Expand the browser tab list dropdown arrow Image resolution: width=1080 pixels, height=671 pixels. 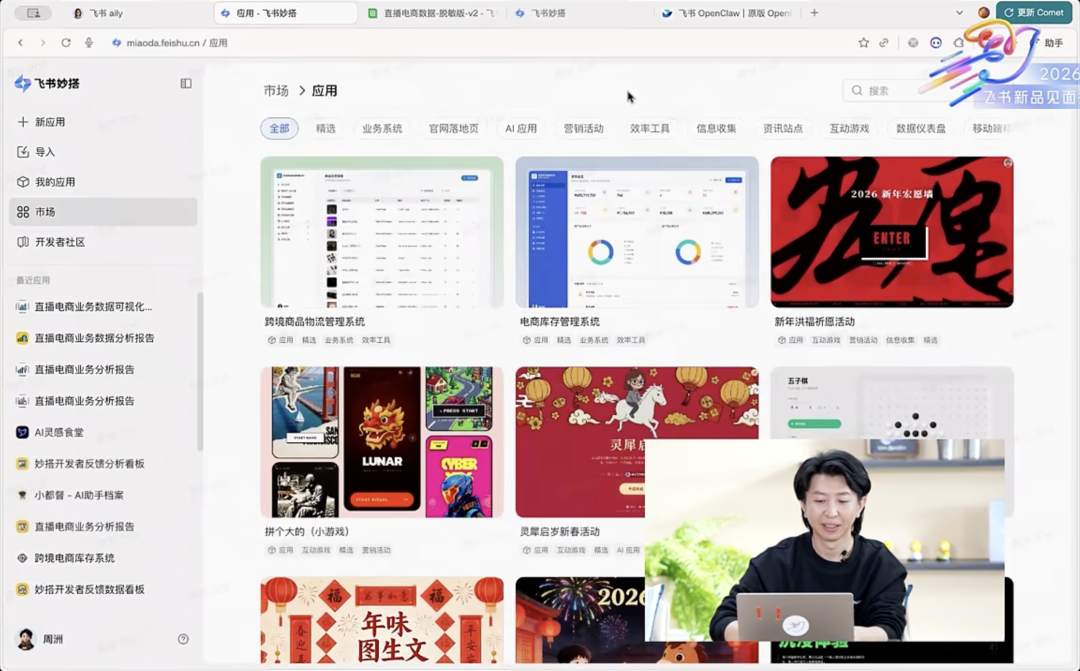[960, 13]
